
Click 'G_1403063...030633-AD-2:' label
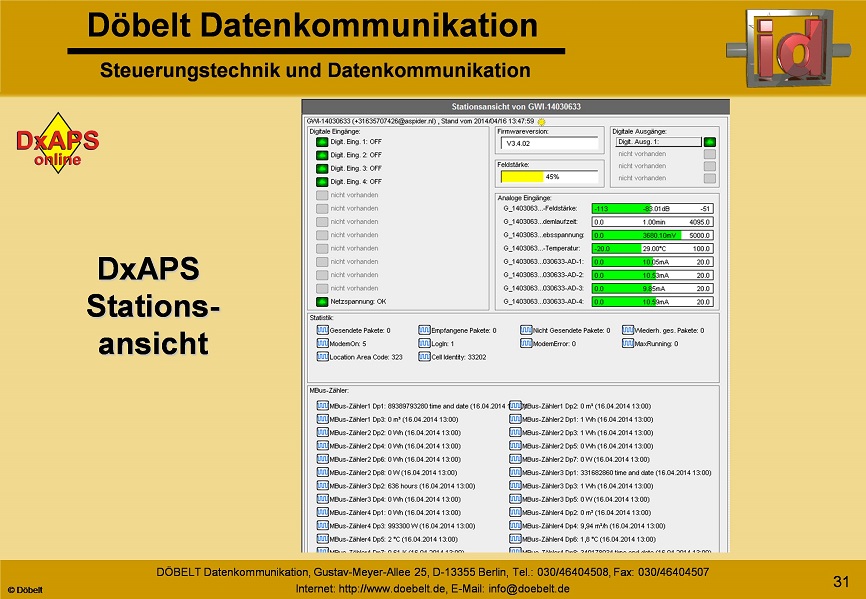[543, 275]
